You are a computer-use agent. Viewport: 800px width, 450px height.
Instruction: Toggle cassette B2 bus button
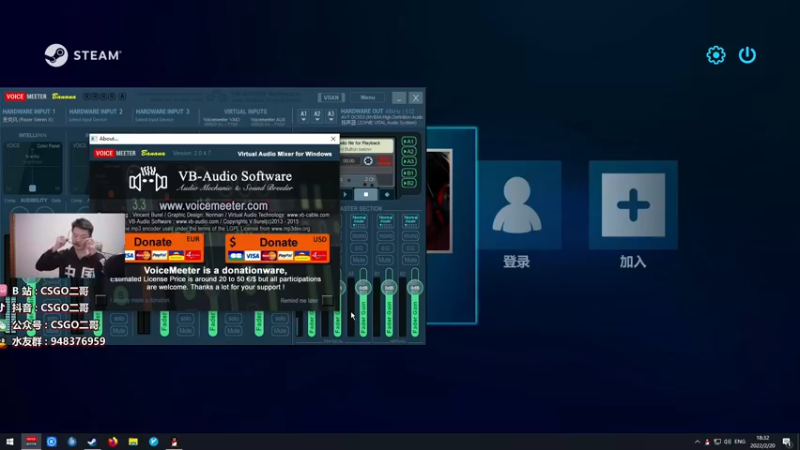point(409,183)
